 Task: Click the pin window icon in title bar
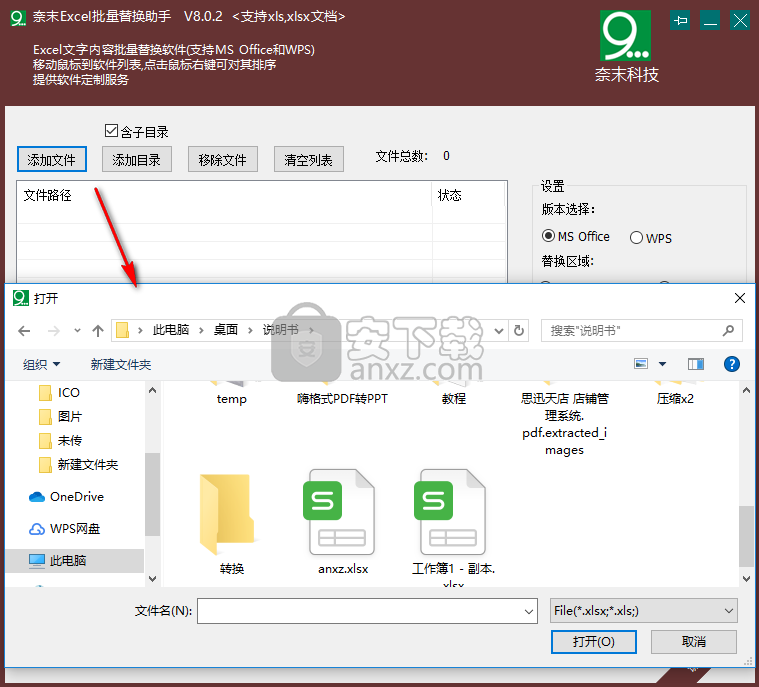[x=680, y=20]
